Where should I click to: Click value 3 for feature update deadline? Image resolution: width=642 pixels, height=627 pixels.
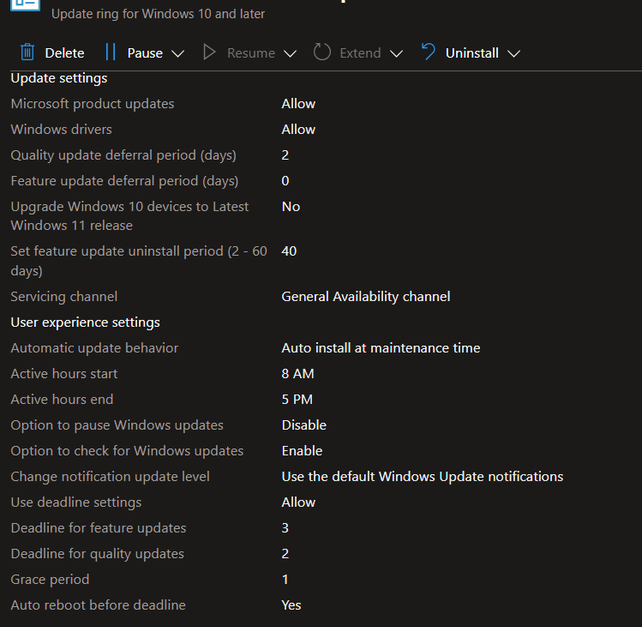coord(285,528)
